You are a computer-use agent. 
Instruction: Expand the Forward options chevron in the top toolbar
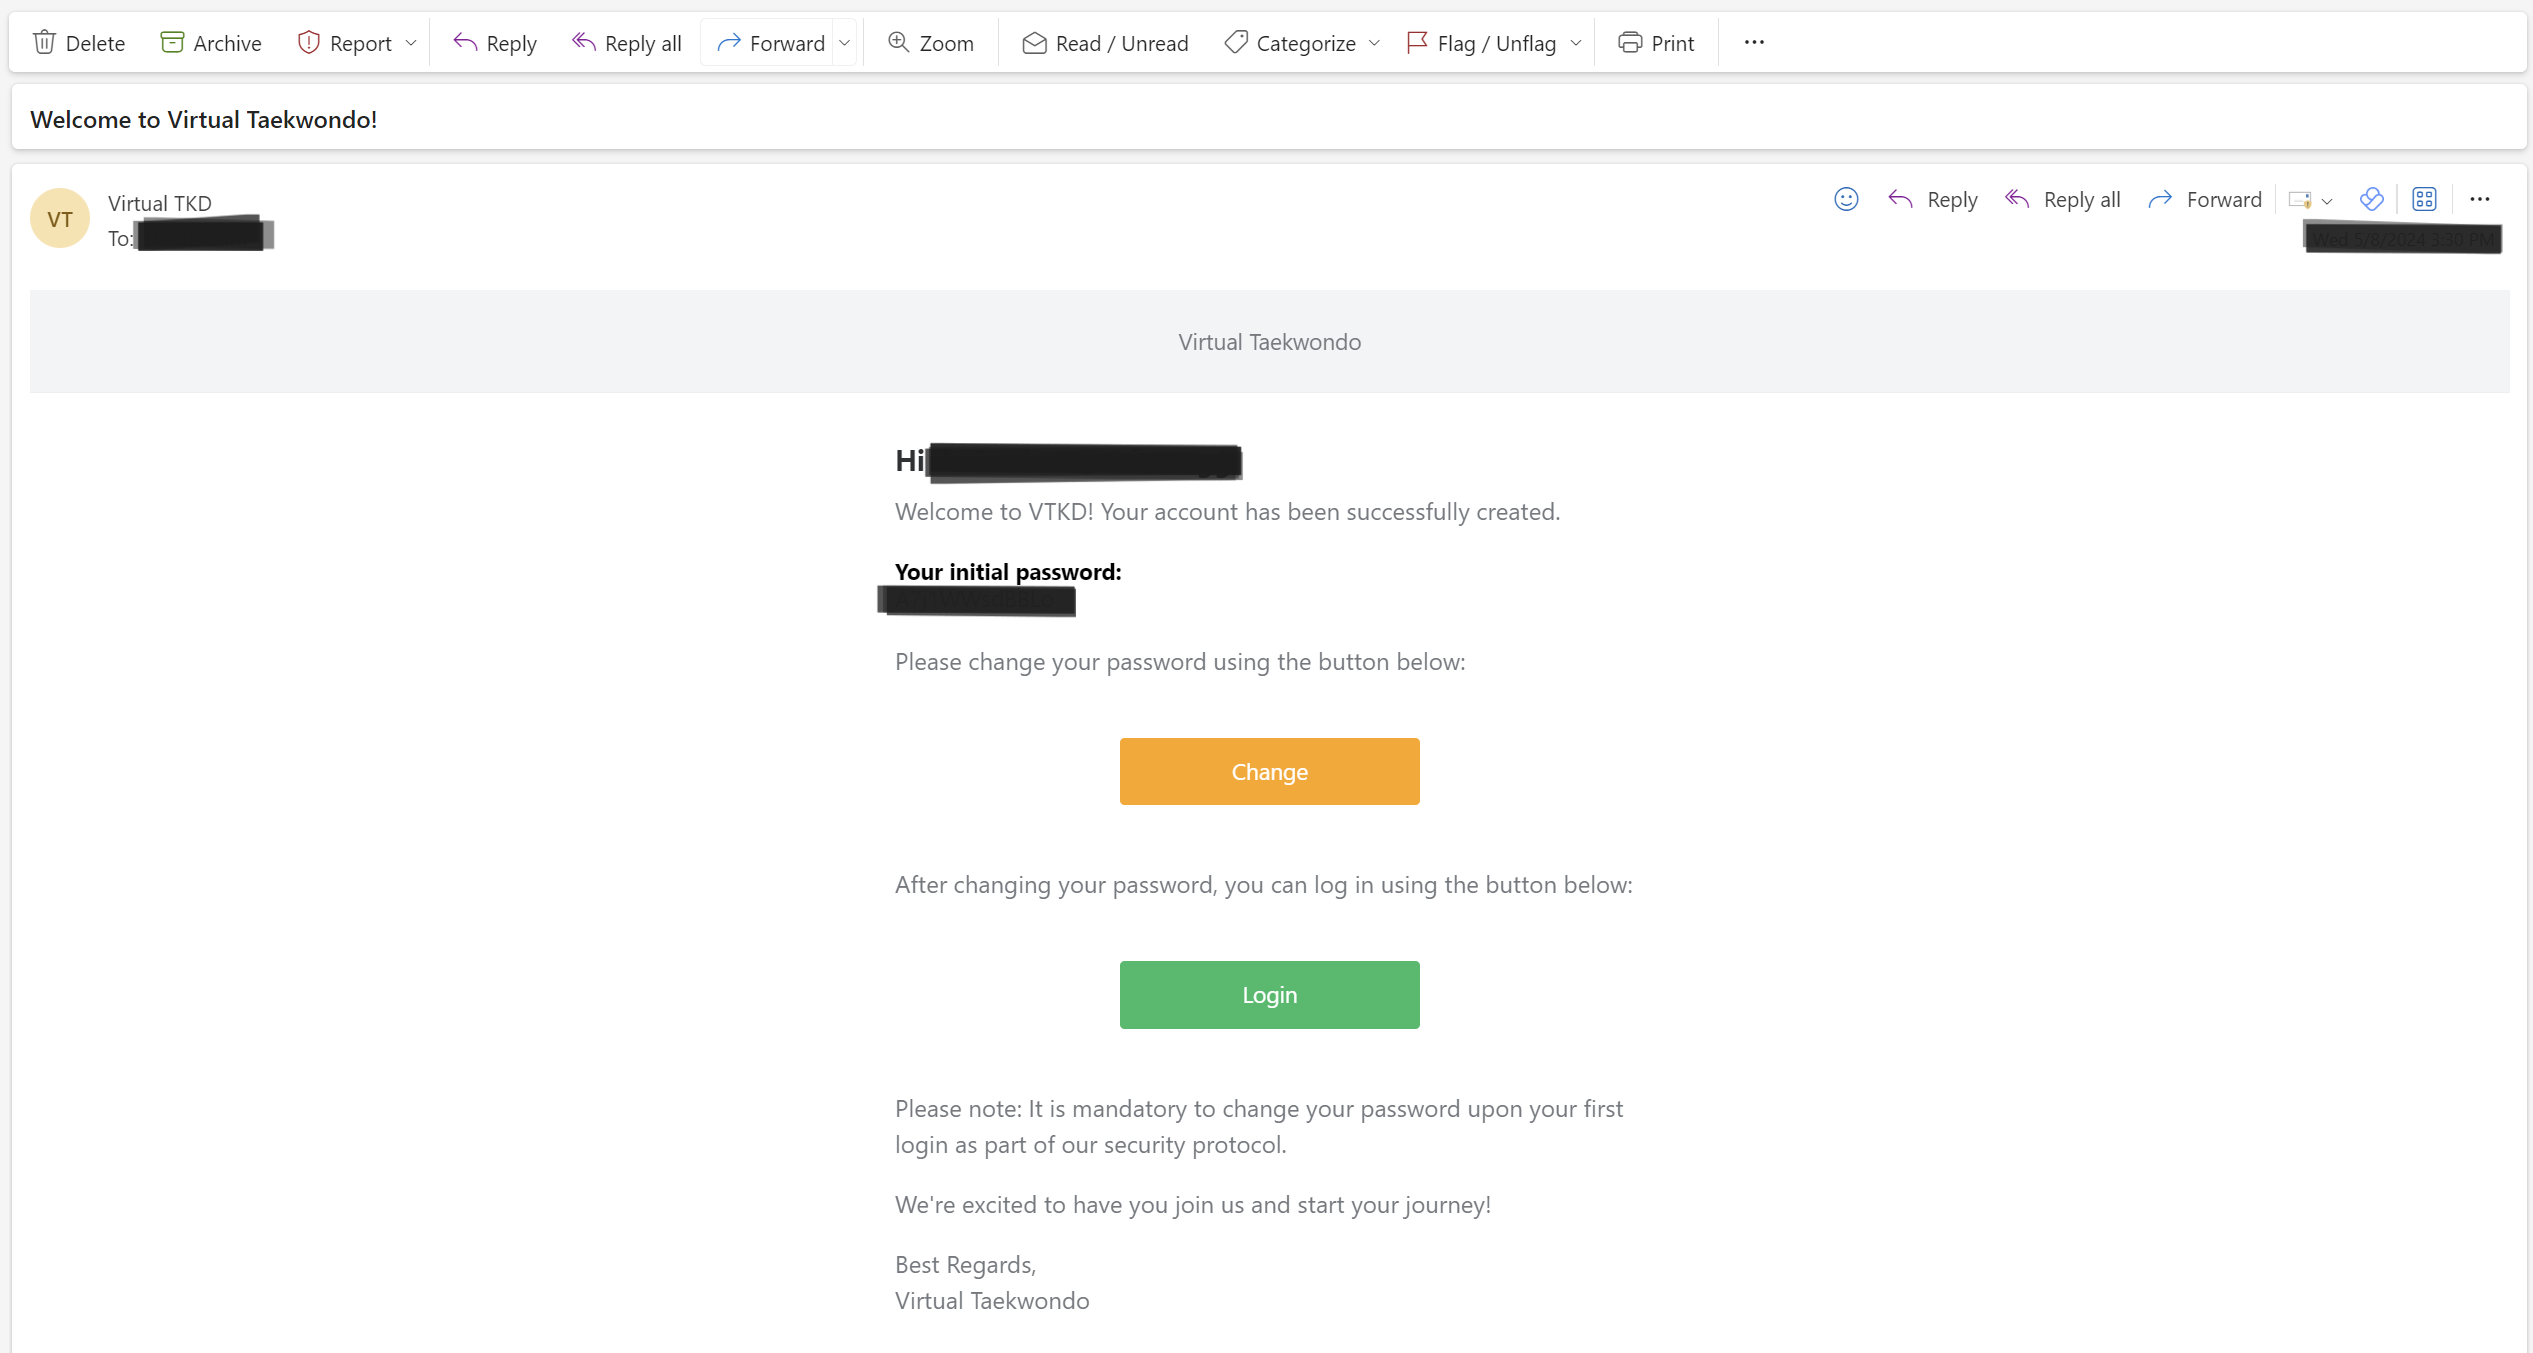pyautogui.click(x=845, y=43)
